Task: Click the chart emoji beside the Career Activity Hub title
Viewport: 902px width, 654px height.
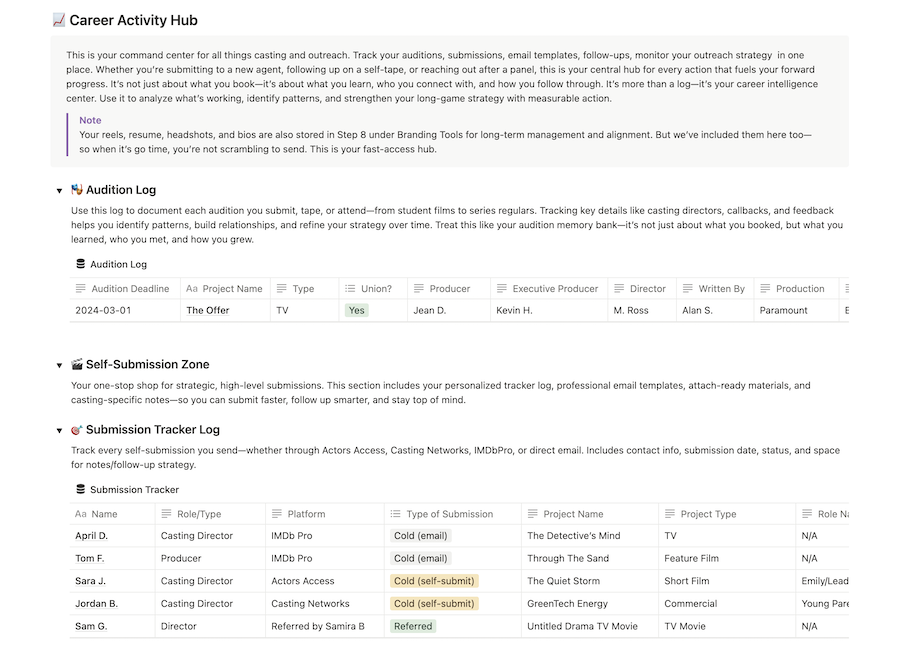Action: [59, 20]
